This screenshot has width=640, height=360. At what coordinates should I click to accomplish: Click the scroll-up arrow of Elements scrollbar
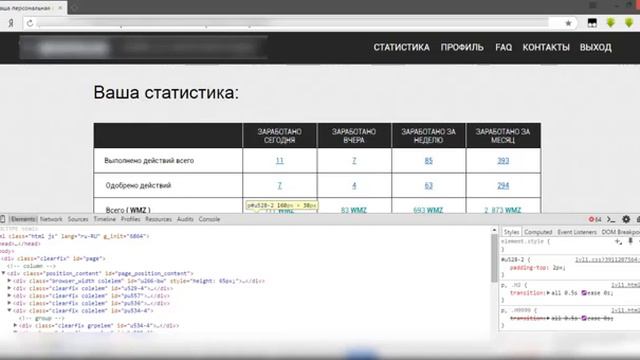pyautogui.click(x=494, y=231)
